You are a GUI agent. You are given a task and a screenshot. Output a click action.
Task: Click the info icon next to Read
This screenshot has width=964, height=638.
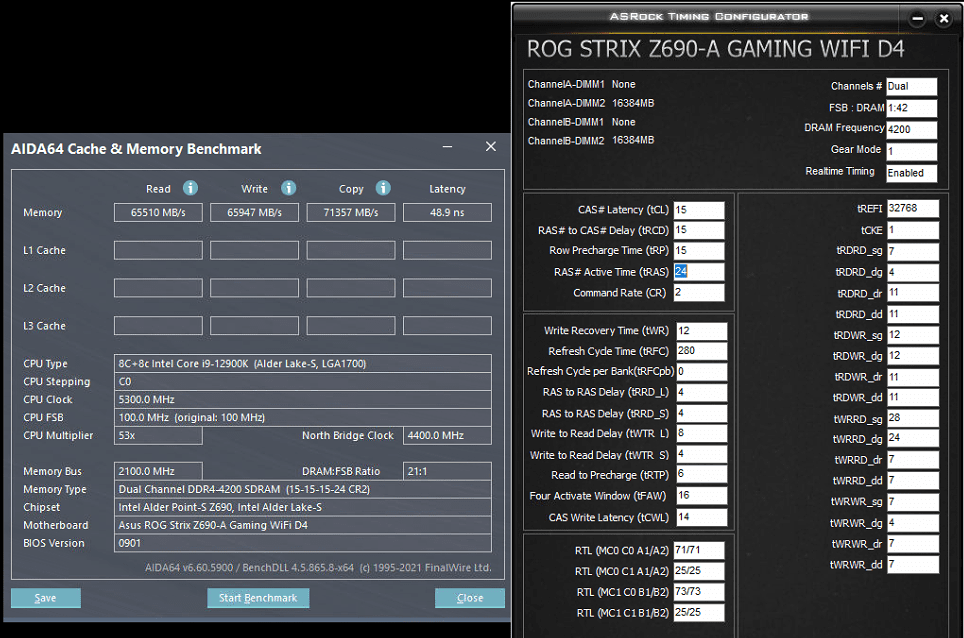tap(191, 188)
